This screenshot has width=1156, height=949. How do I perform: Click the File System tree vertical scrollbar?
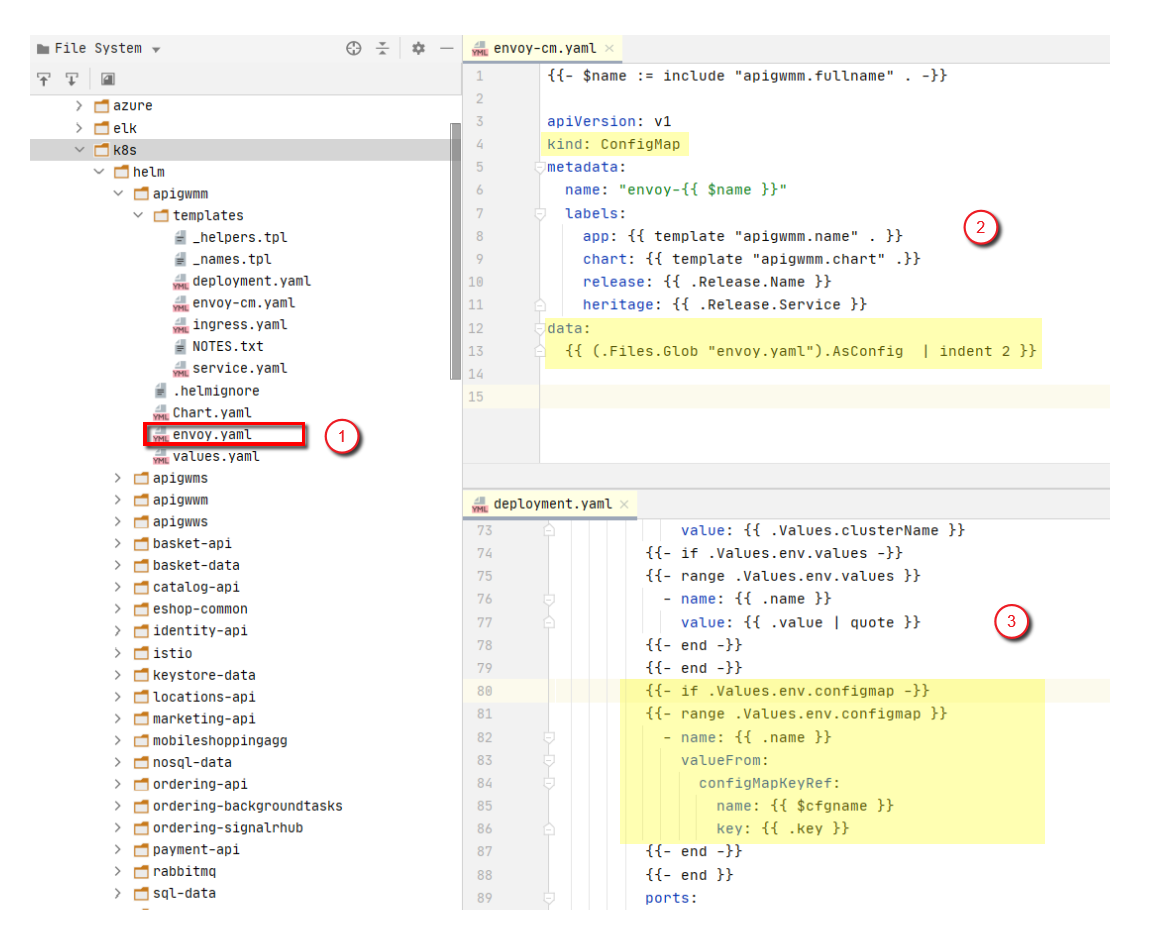(x=455, y=250)
